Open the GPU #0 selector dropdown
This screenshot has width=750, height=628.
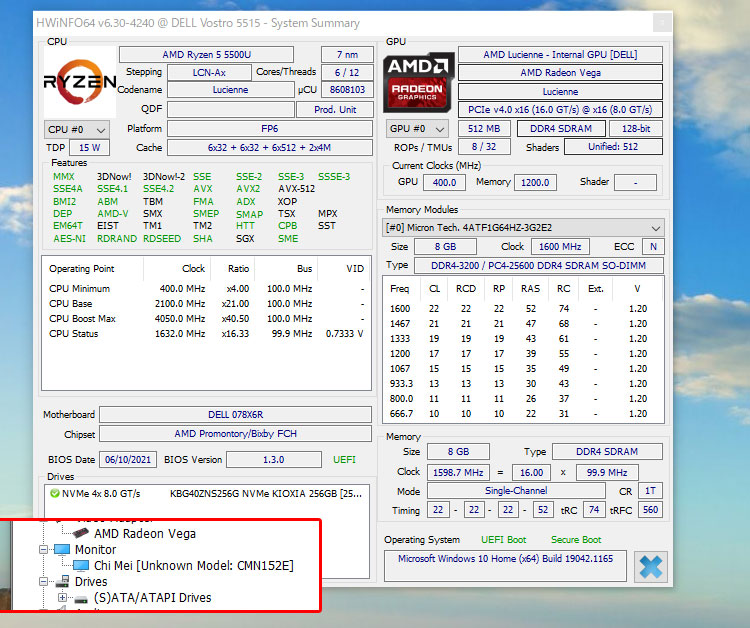pyautogui.click(x=418, y=129)
